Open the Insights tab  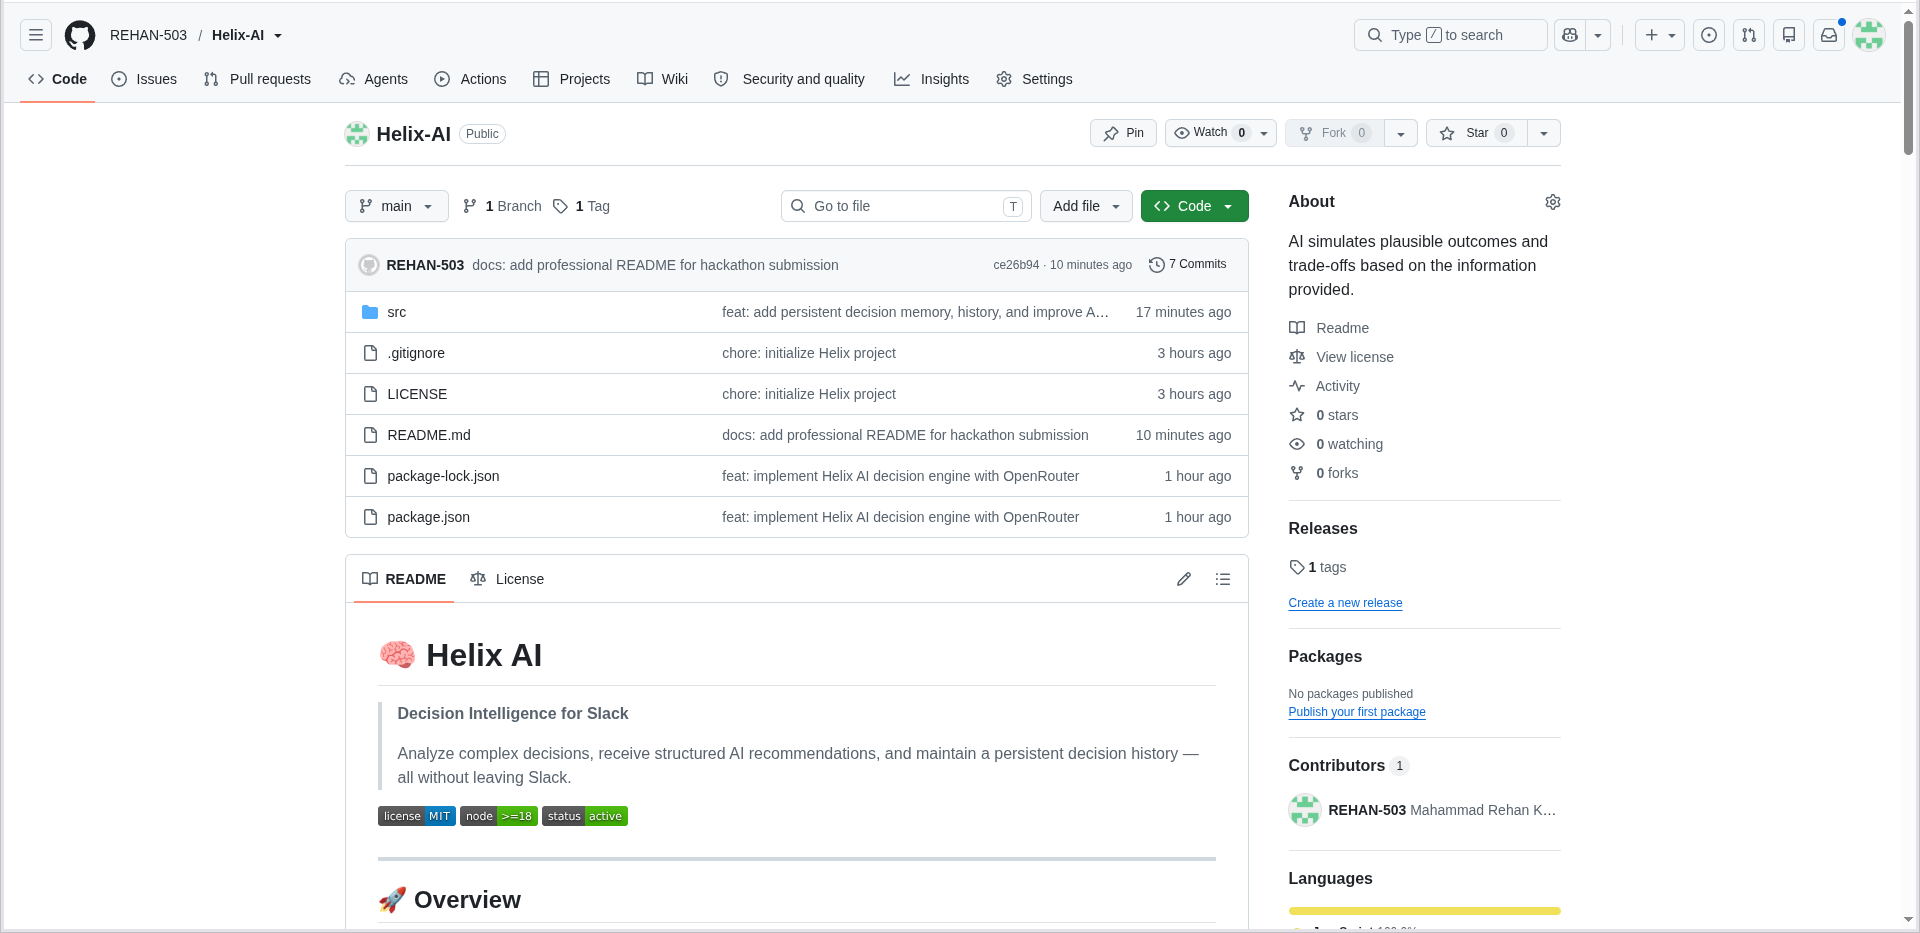(931, 79)
